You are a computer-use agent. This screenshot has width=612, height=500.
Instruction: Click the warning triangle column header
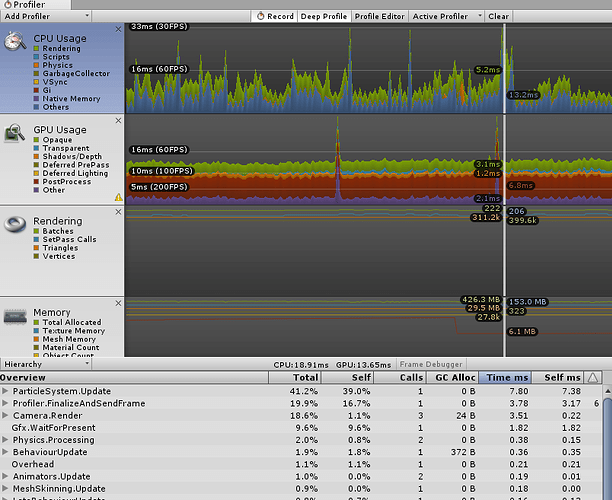pyautogui.click(x=593, y=377)
